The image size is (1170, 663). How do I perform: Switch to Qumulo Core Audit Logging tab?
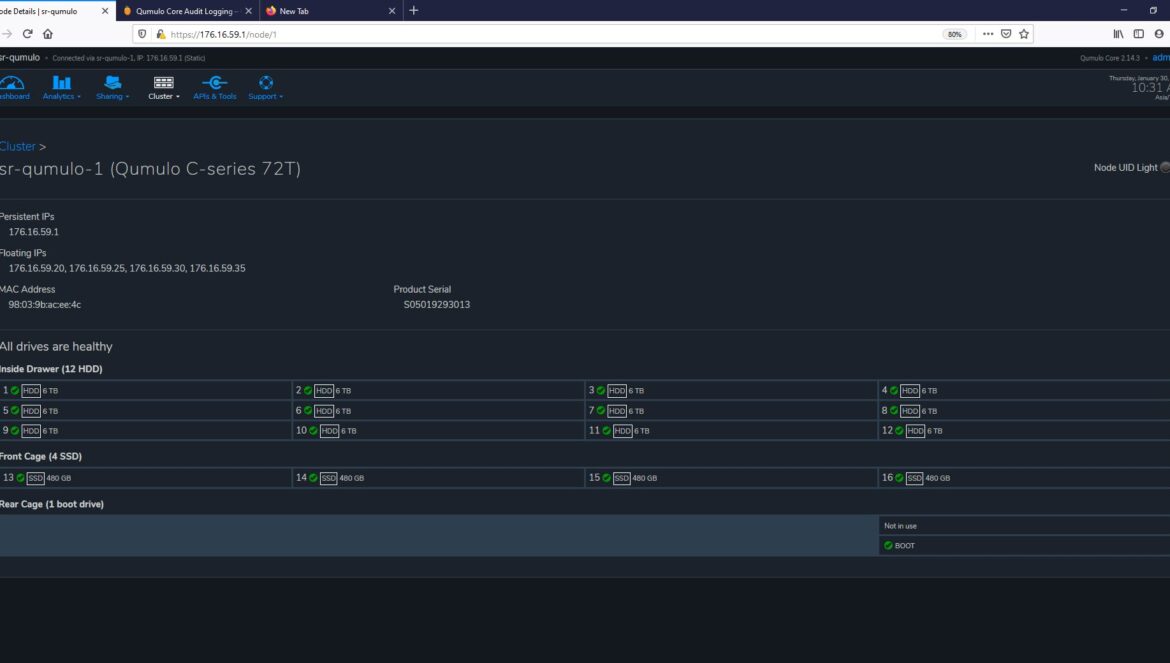pyautogui.click(x=188, y=10)
